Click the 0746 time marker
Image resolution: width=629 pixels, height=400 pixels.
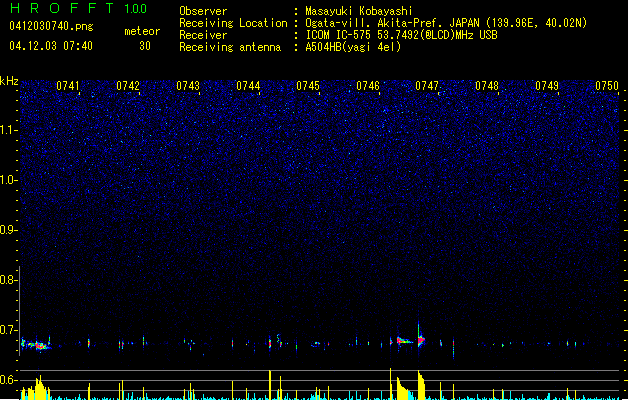tap(368, 86)
